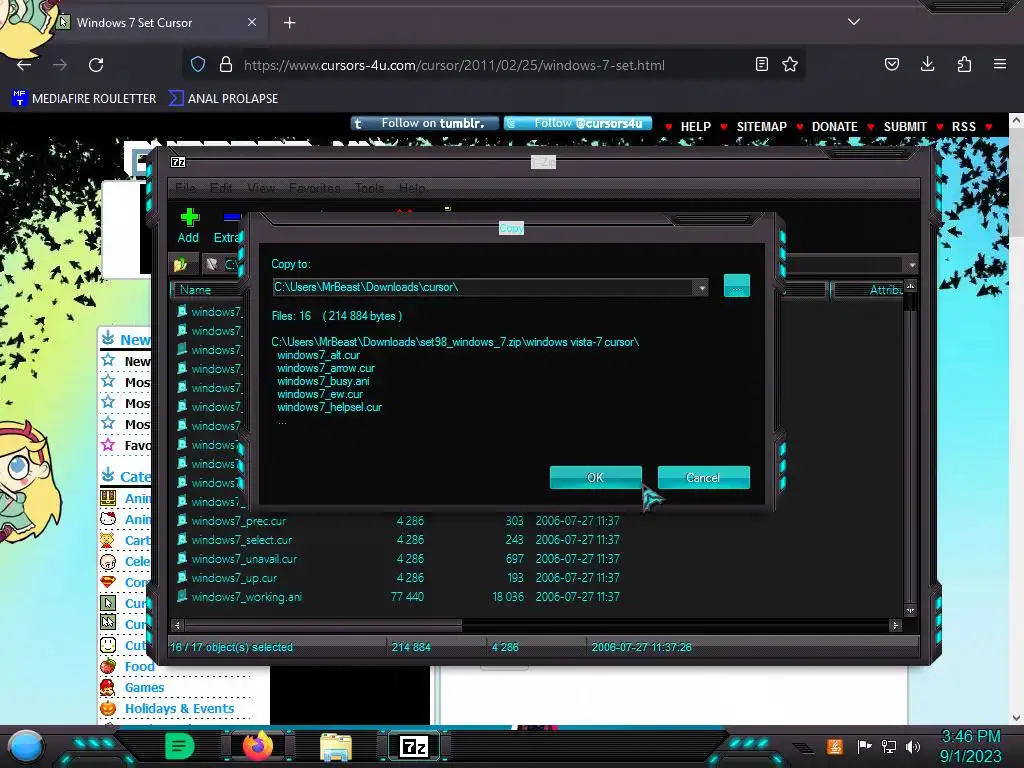Open the Games category link

pos(144,688)
